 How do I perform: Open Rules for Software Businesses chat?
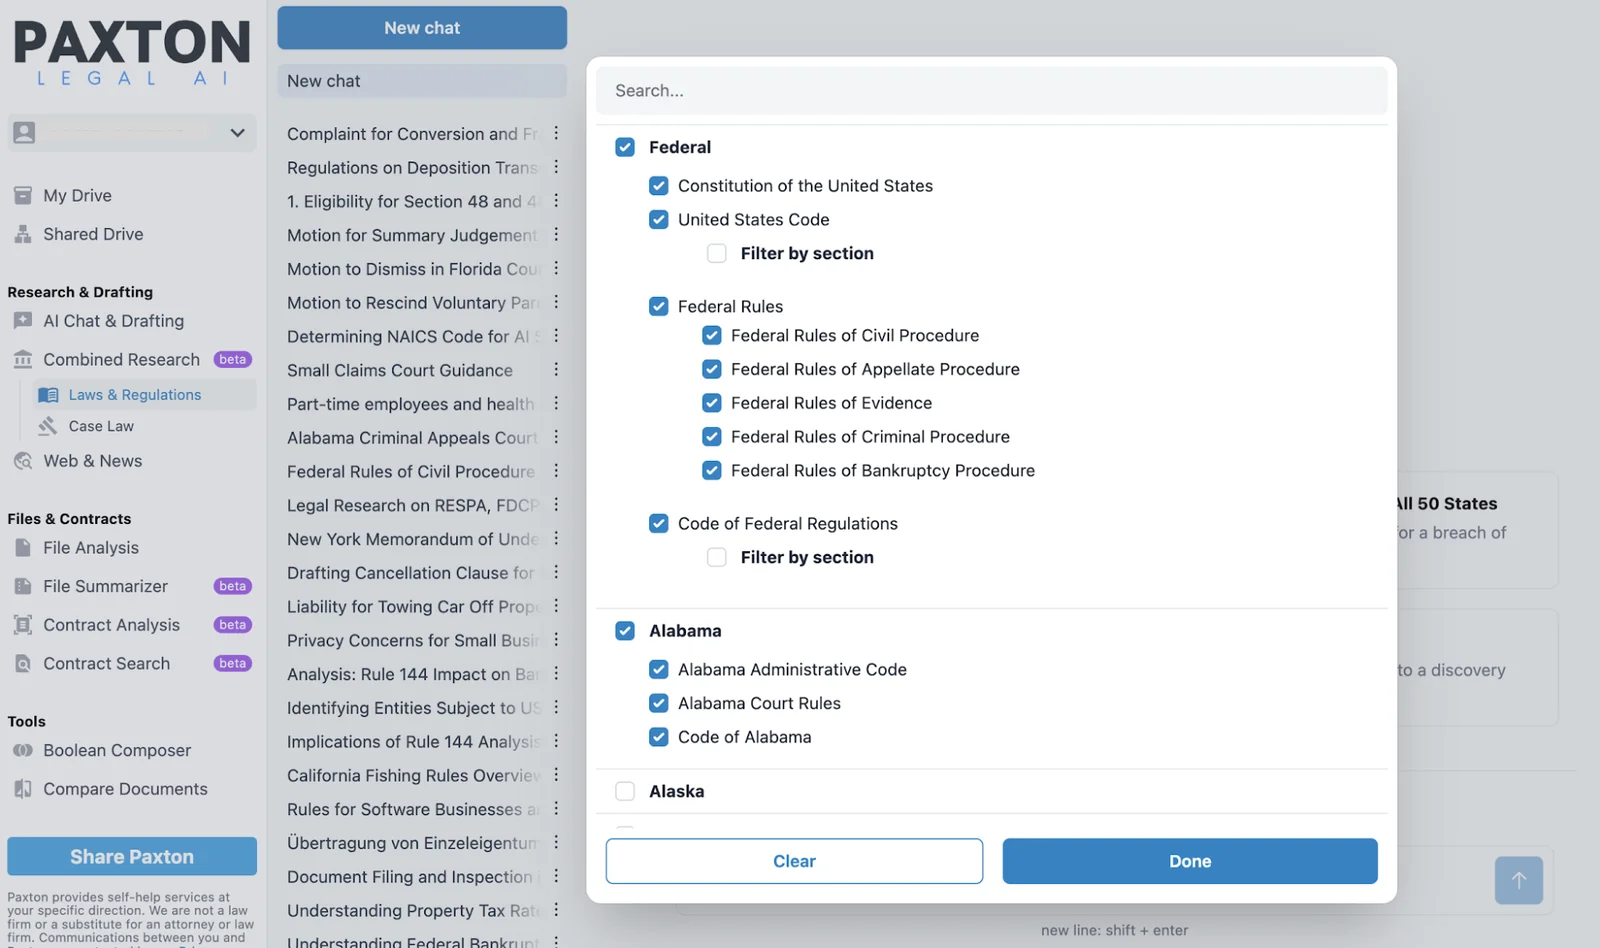coord(413,809)
